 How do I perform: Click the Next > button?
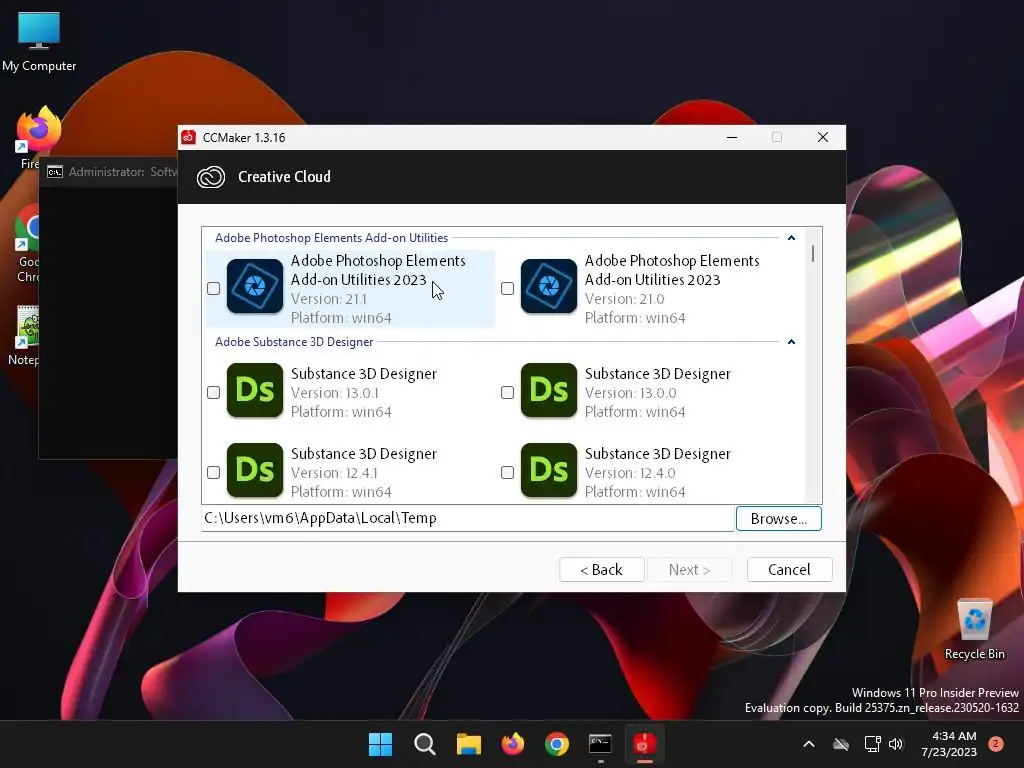pos(689,569)
